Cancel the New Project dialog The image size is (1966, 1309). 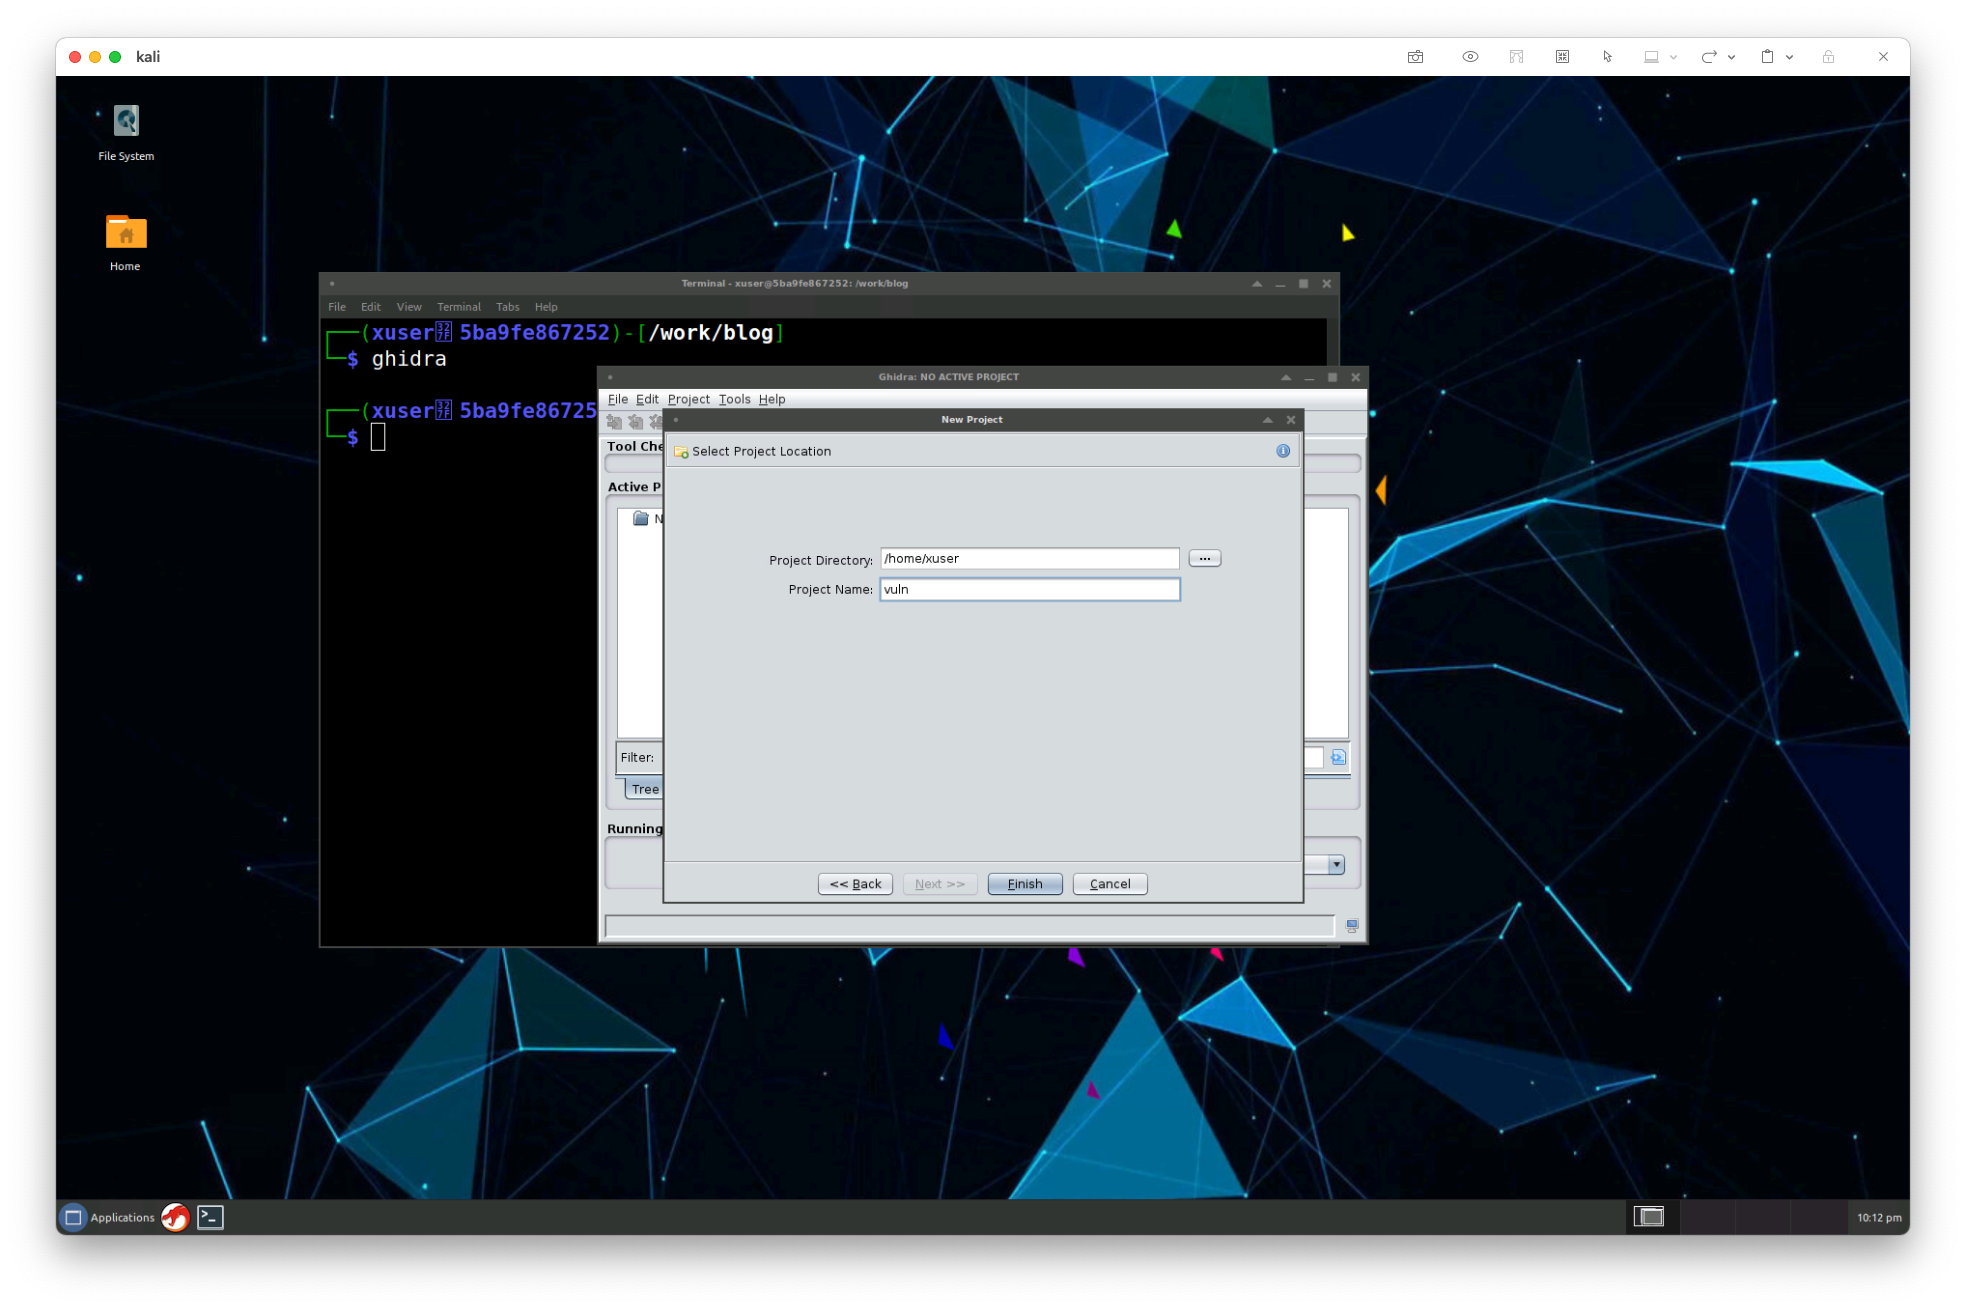(x=1109, y=884)
